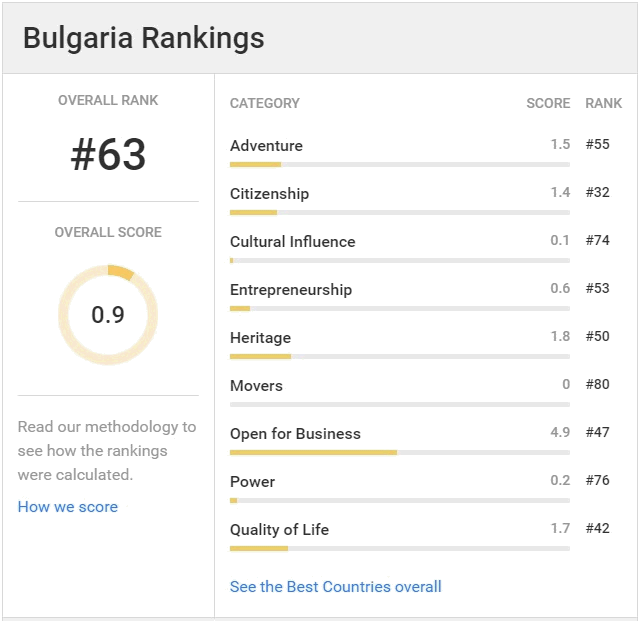This screenshot has width=640, height=621.
Task: Click the Open for Business progress bar
Action: pos(400,452)
